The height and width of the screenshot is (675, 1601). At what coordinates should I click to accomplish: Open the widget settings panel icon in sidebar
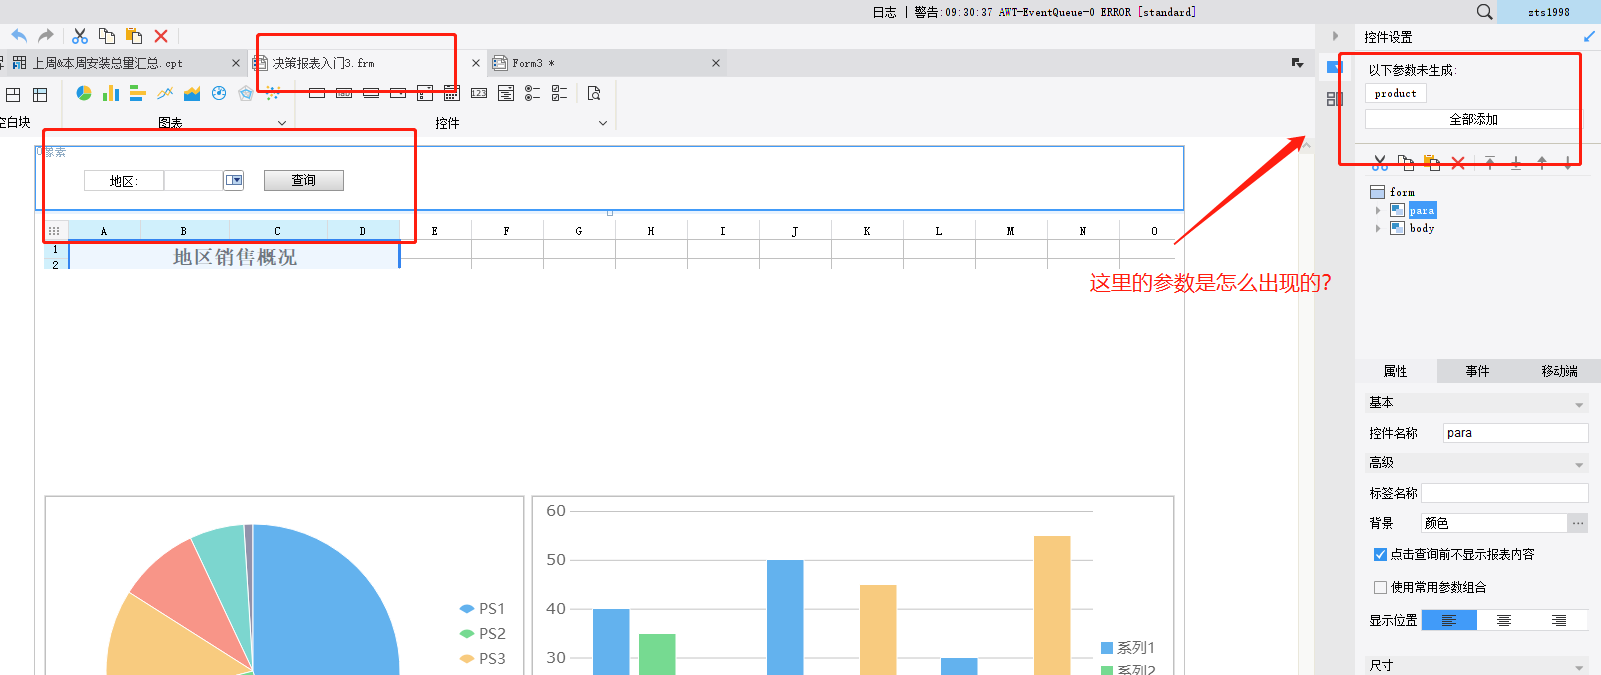tap(1334, 67)
